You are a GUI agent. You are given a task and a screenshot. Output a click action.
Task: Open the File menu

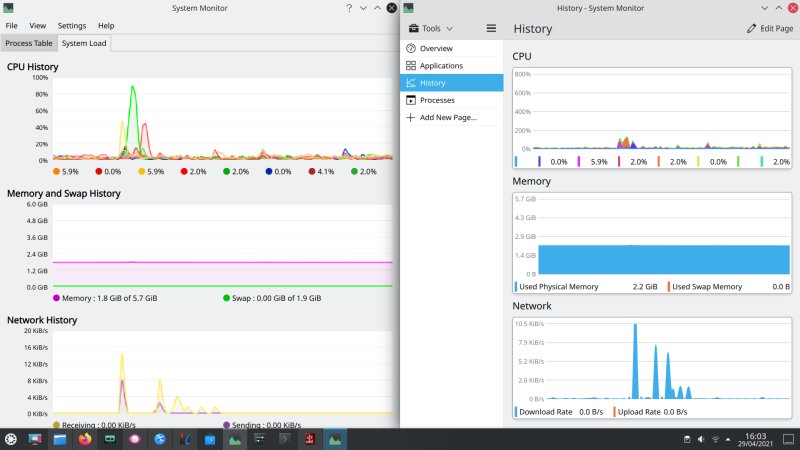tap(12, 25)
